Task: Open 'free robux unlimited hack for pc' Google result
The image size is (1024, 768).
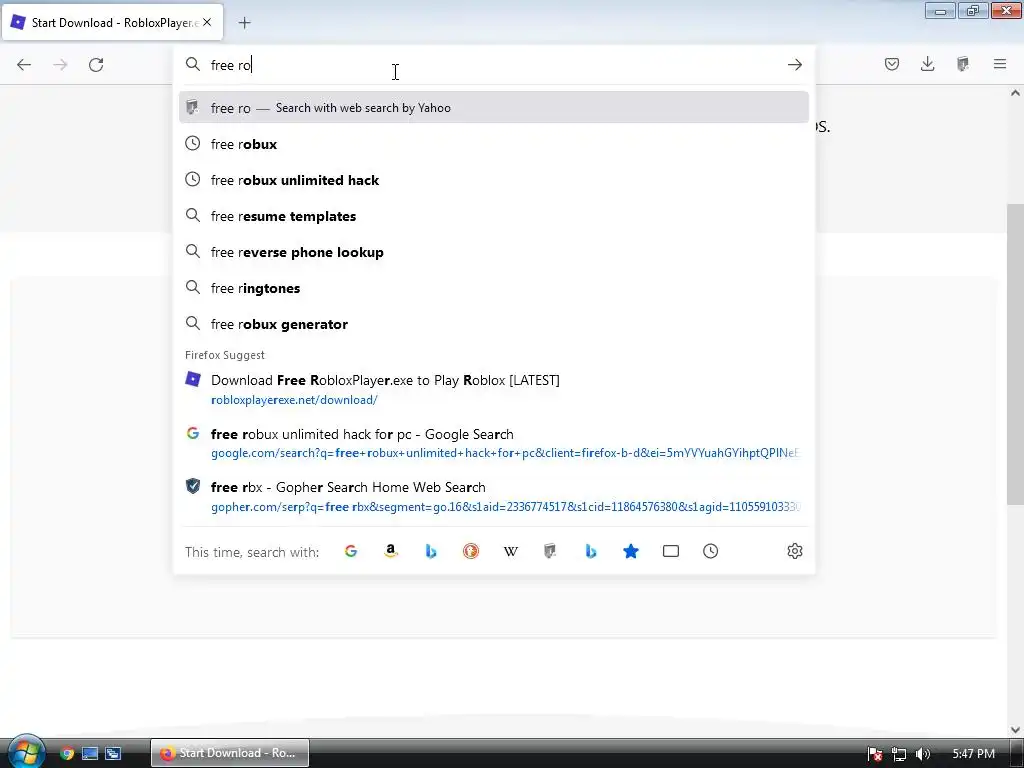Action: tap(494, 443)
